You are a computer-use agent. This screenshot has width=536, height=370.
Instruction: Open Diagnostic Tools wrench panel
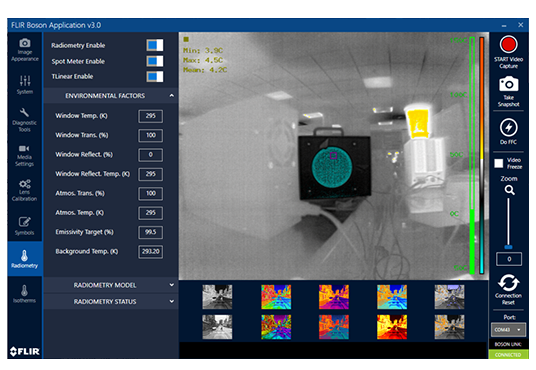25,120
